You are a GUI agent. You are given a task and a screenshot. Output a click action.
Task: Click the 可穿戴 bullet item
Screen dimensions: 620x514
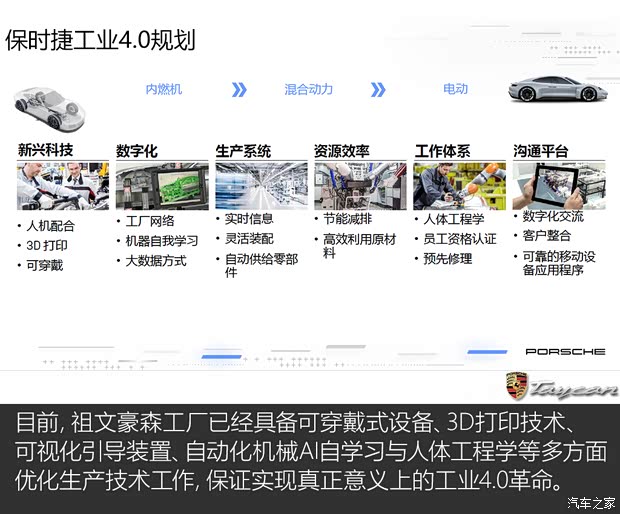[40, 265]
